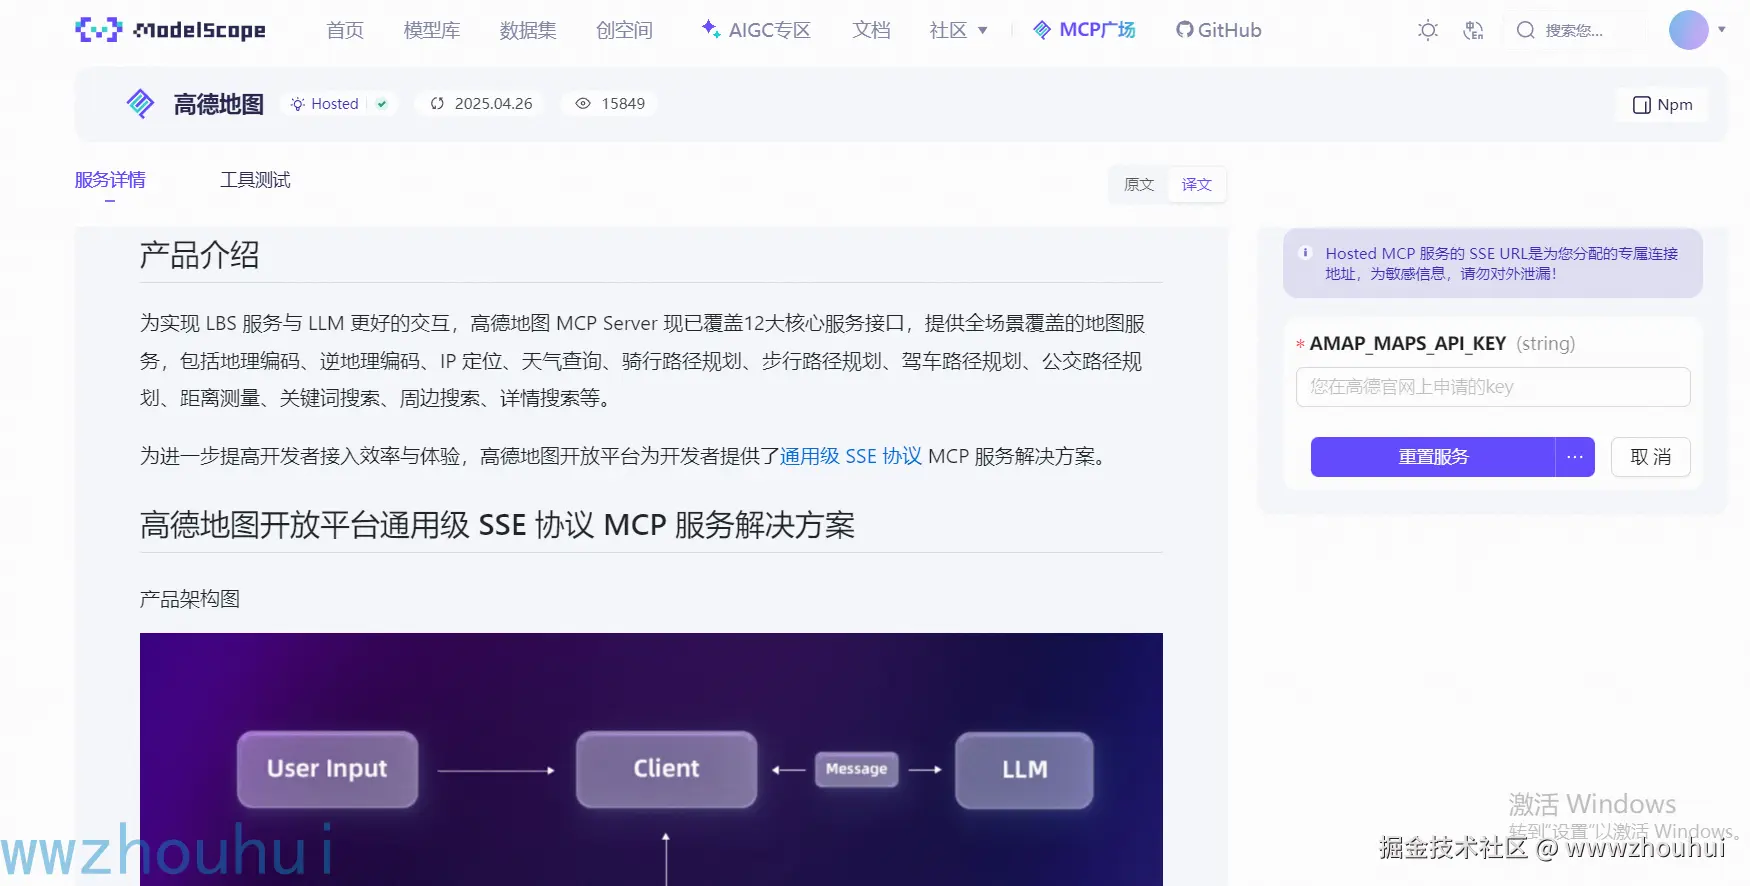This screenshot has height=886, width=1750.
Task: Click the 2025.04.26 update date
Action: tap(493, 103)
